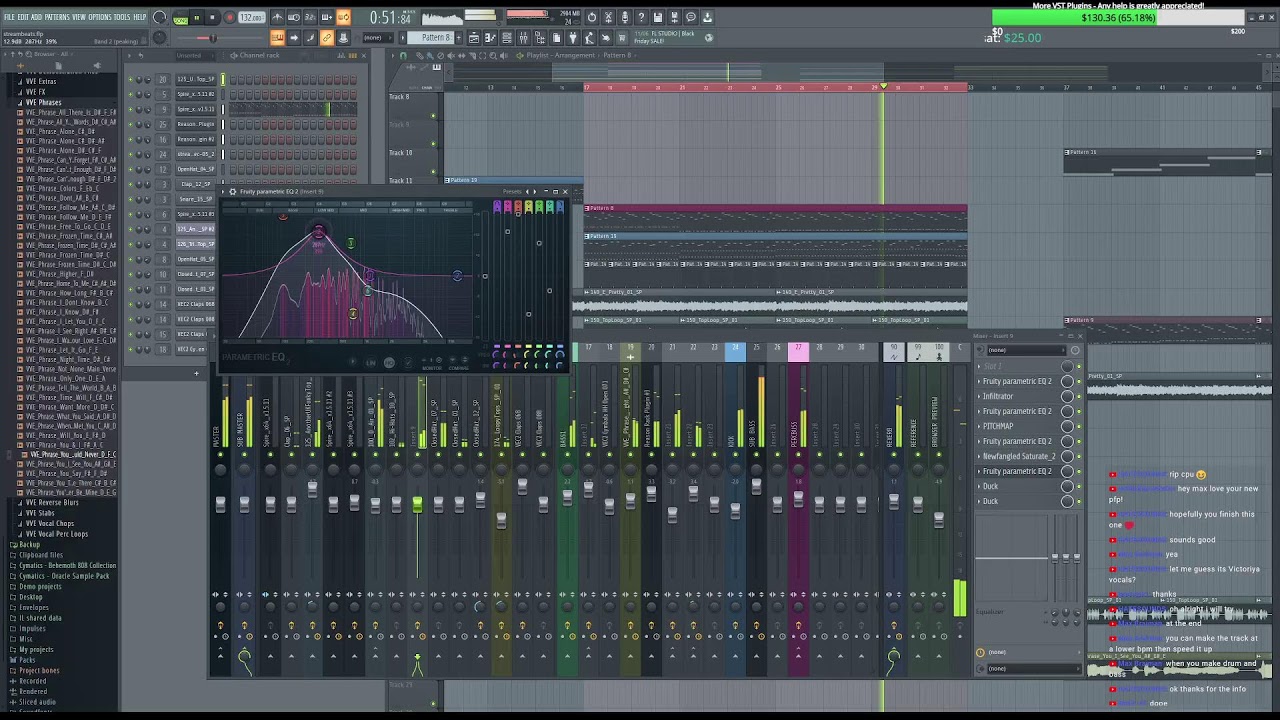
Task: Click the clock icon next to mixer input selector
Action: [x=1075, y=350]
